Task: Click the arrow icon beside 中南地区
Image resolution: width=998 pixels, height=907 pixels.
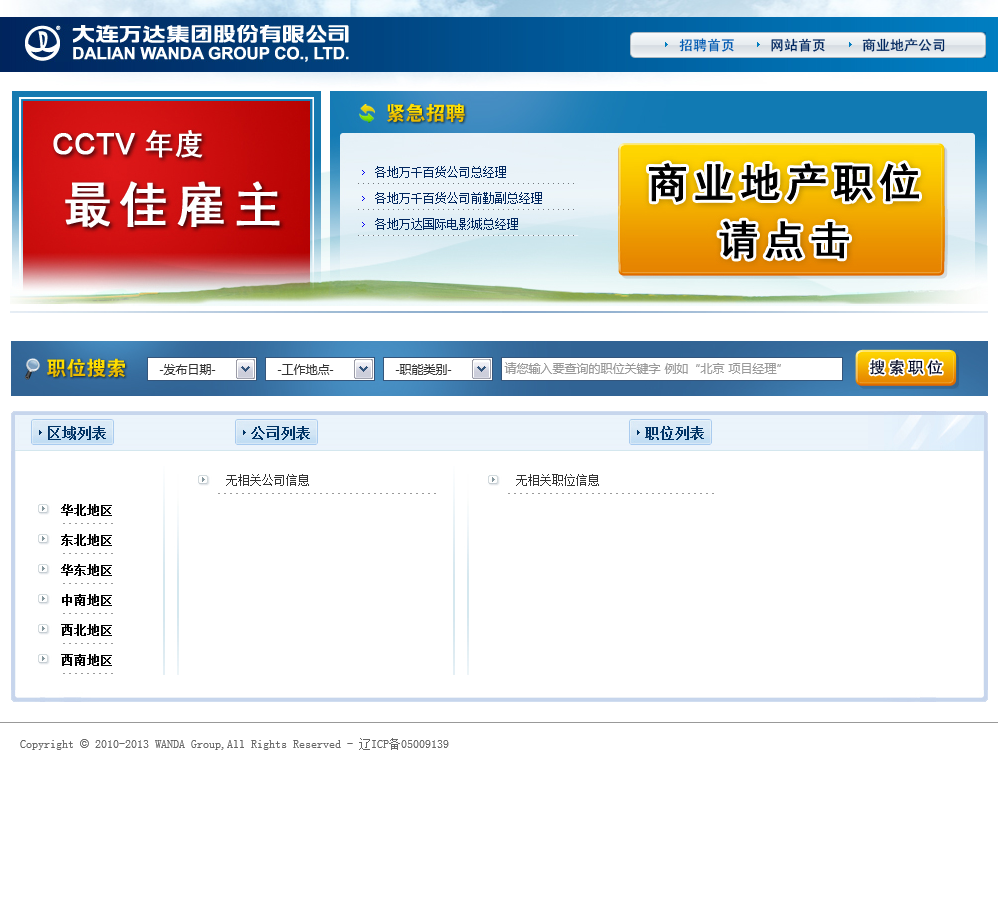Action: 43,598
